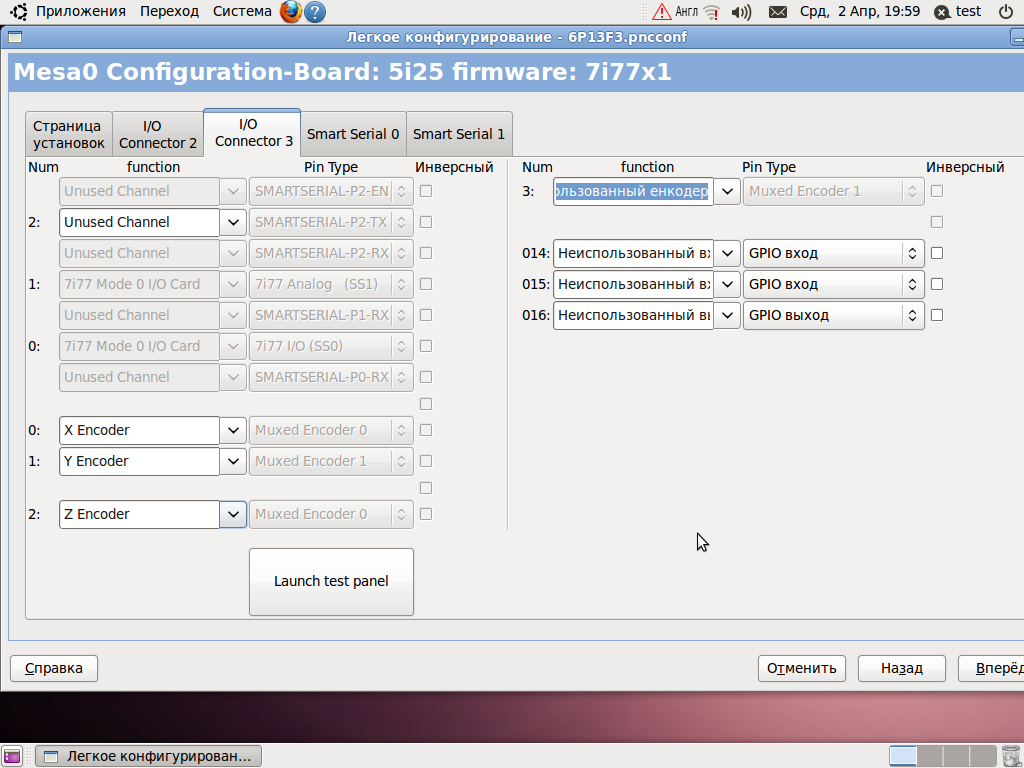Toggle invert checkbox for encoder 3 row
This screenshot has height=768, width=1024.
pyautogui.click(x=937, y=191)
